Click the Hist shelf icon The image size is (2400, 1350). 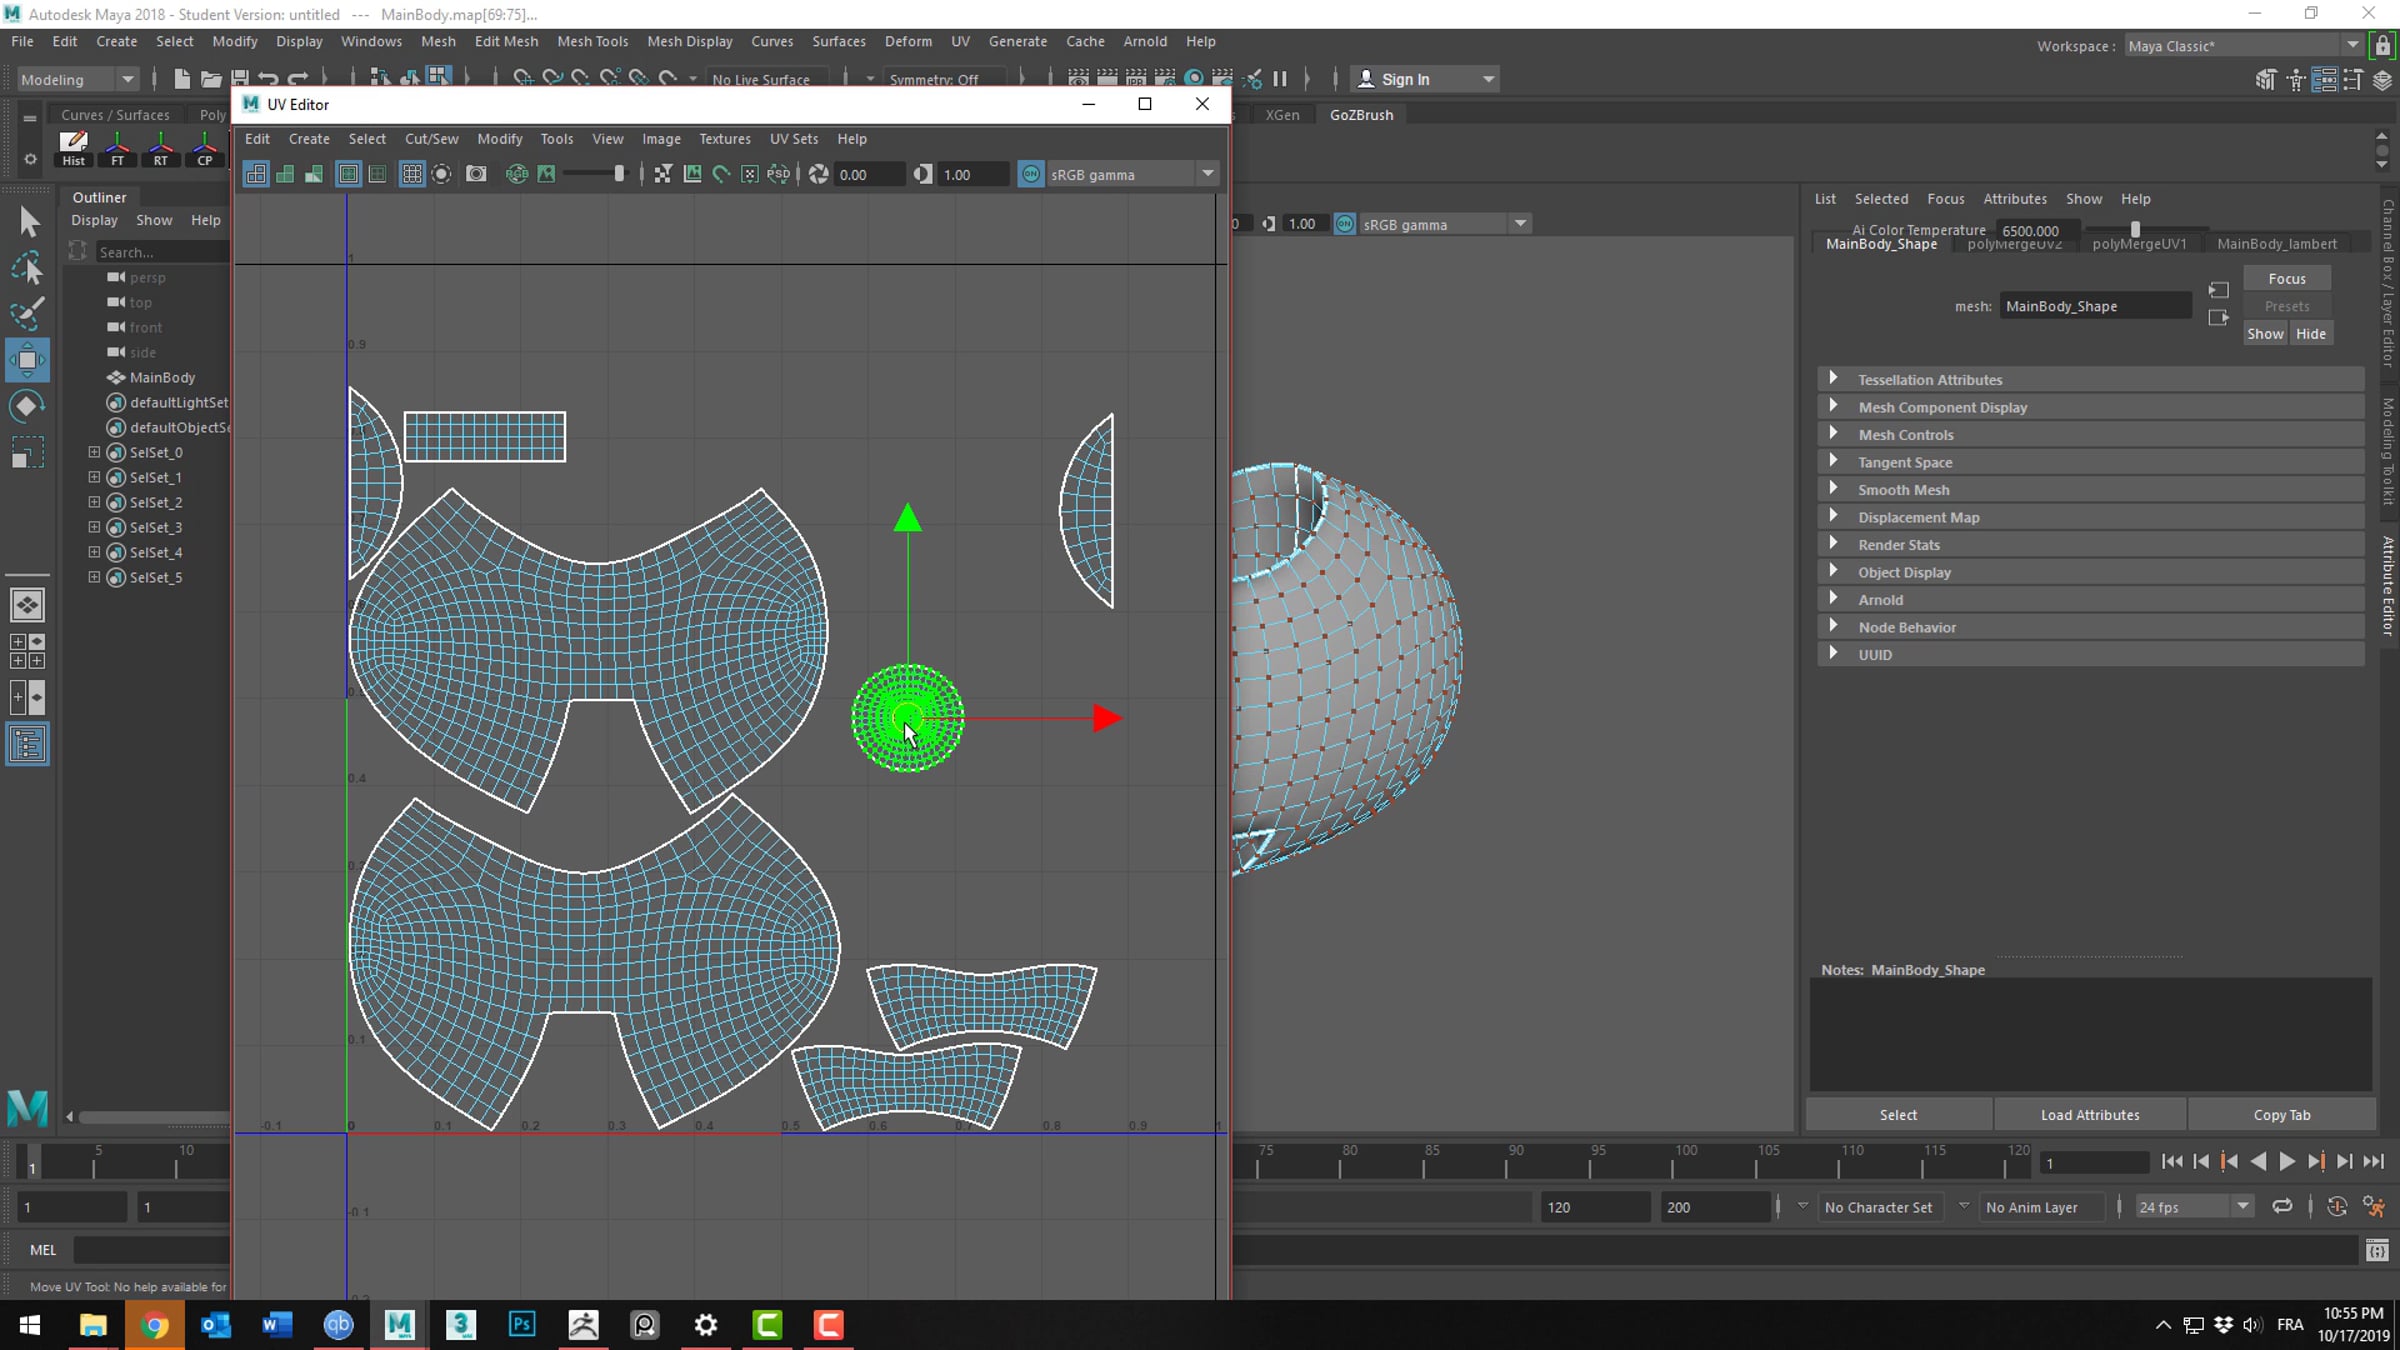(x=73, y=148)
